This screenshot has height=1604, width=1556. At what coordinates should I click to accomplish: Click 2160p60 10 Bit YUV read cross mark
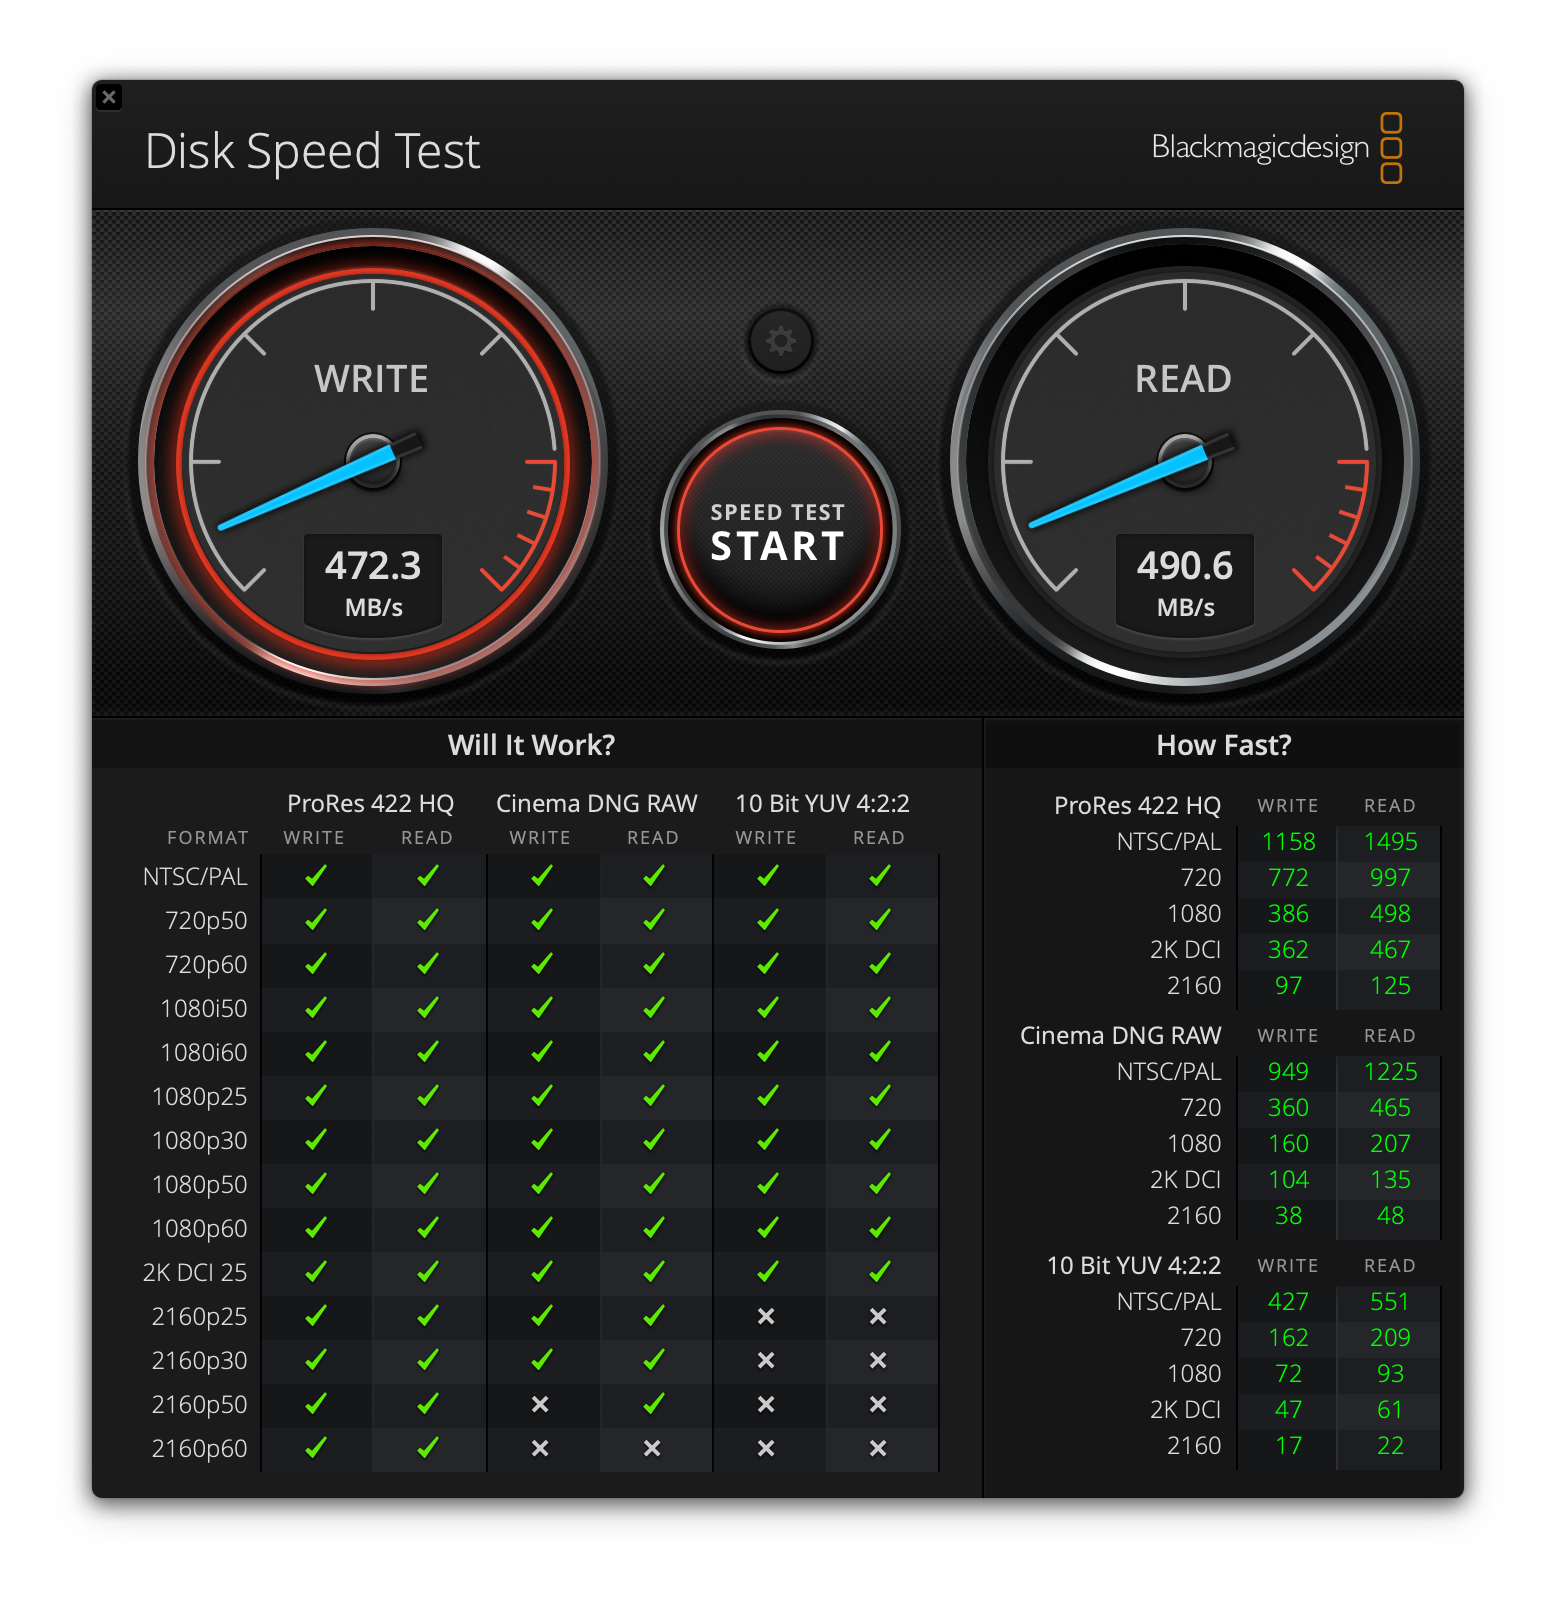(x=878, y=1449)
